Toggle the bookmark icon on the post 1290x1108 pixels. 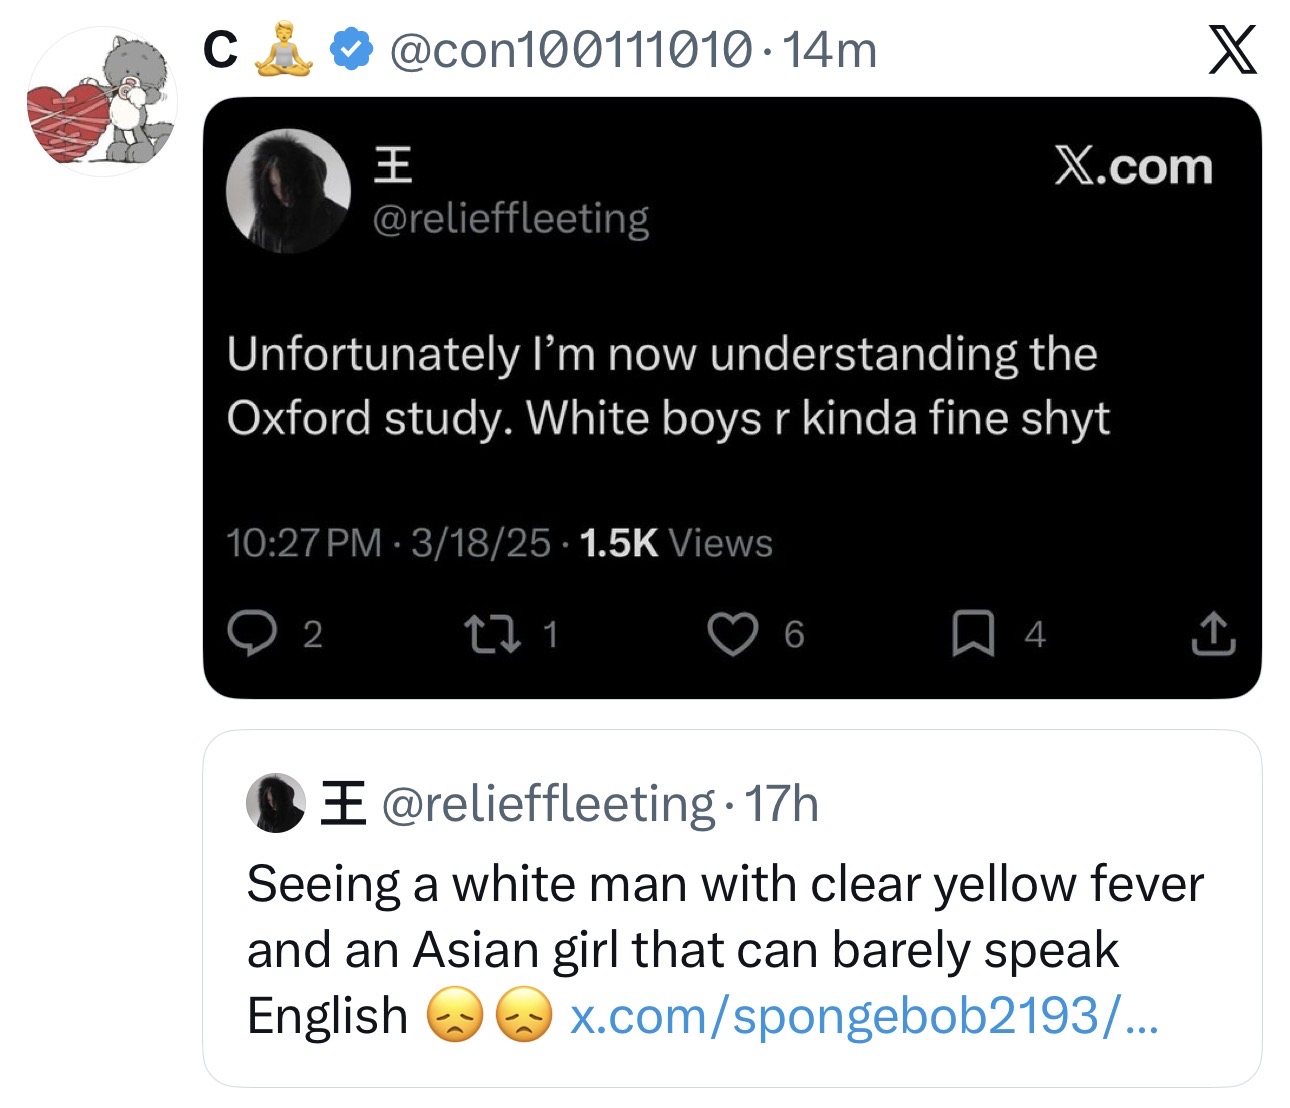(x=972, y=634)
